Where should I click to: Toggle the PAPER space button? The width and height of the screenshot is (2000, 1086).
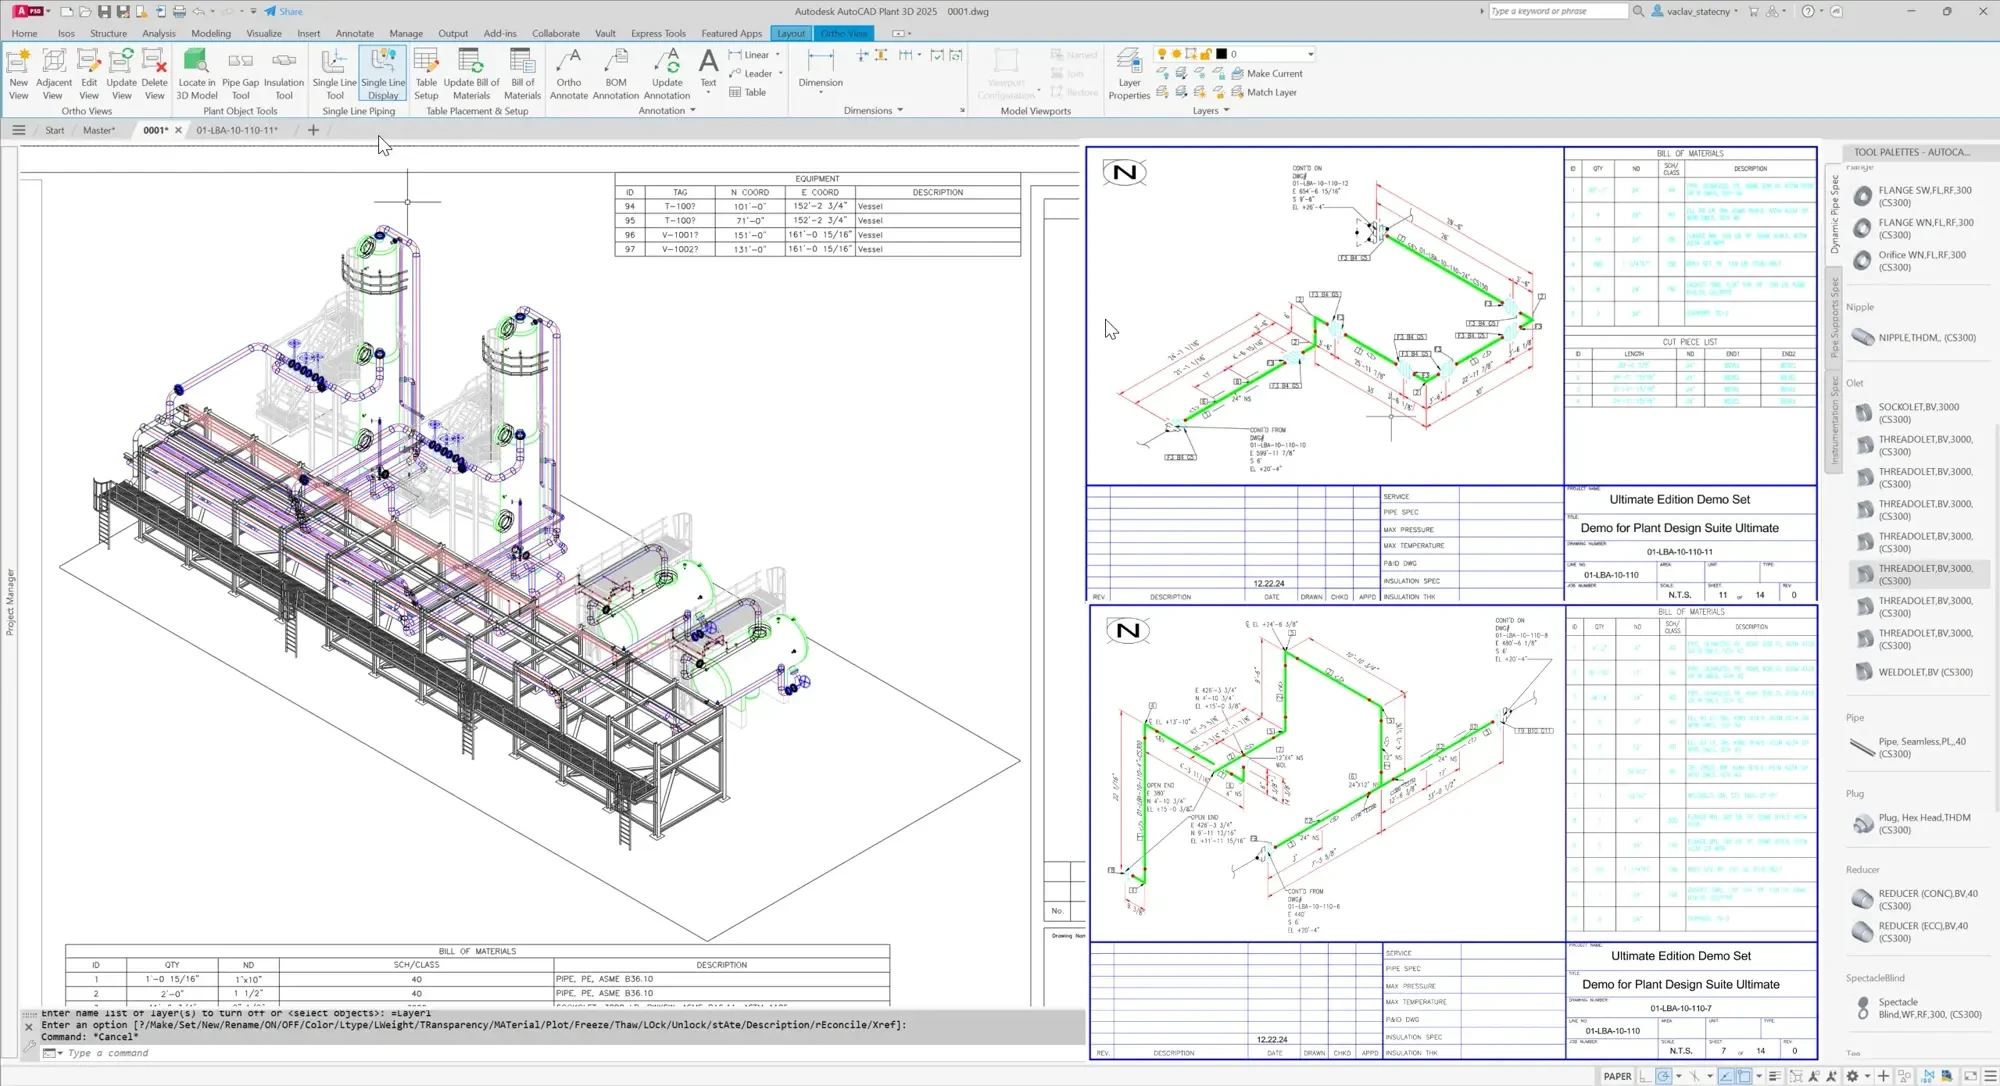tap(1617, 1076)
